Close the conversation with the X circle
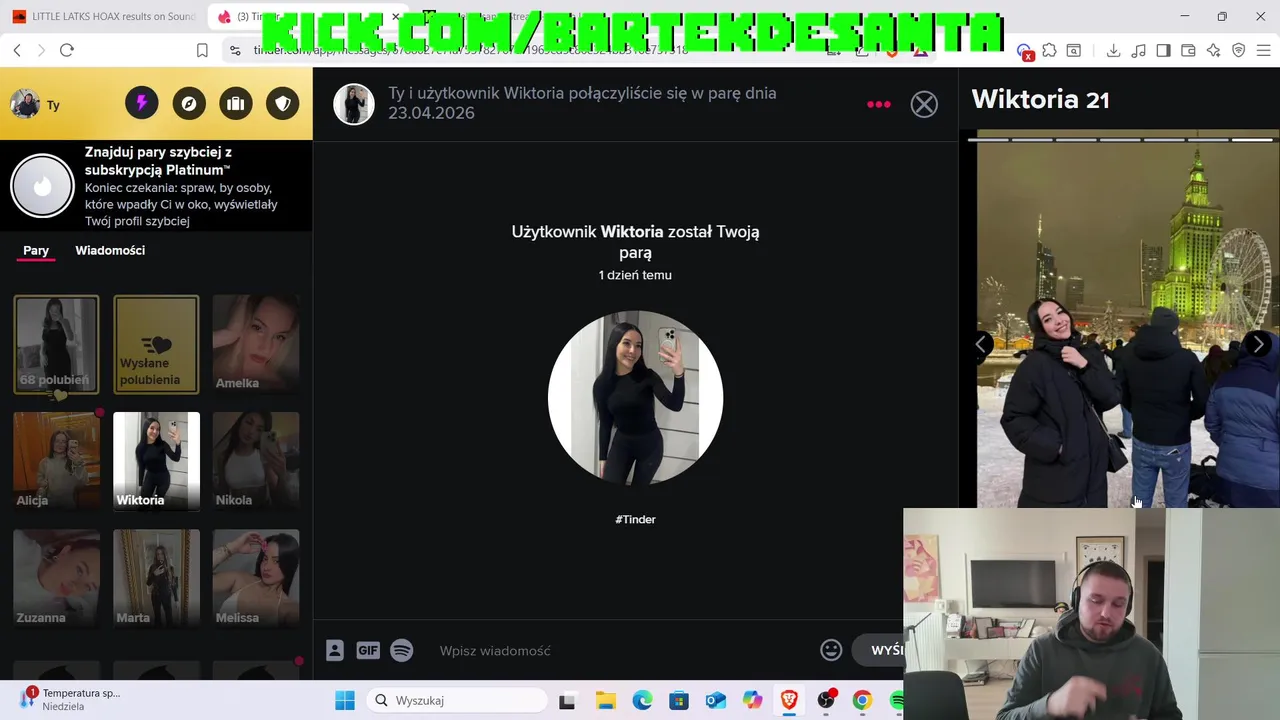This screenshot has width=1280, height=720. [924, 104]
